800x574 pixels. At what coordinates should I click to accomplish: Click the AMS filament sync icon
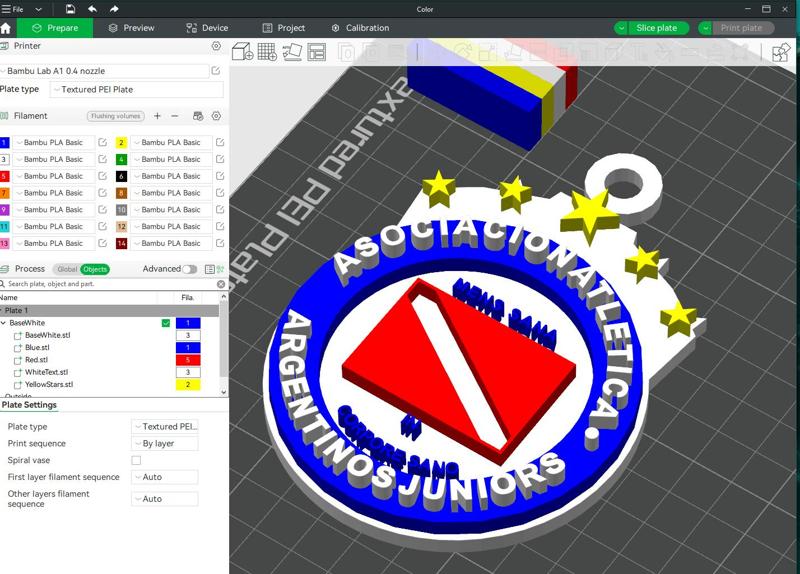198,116
